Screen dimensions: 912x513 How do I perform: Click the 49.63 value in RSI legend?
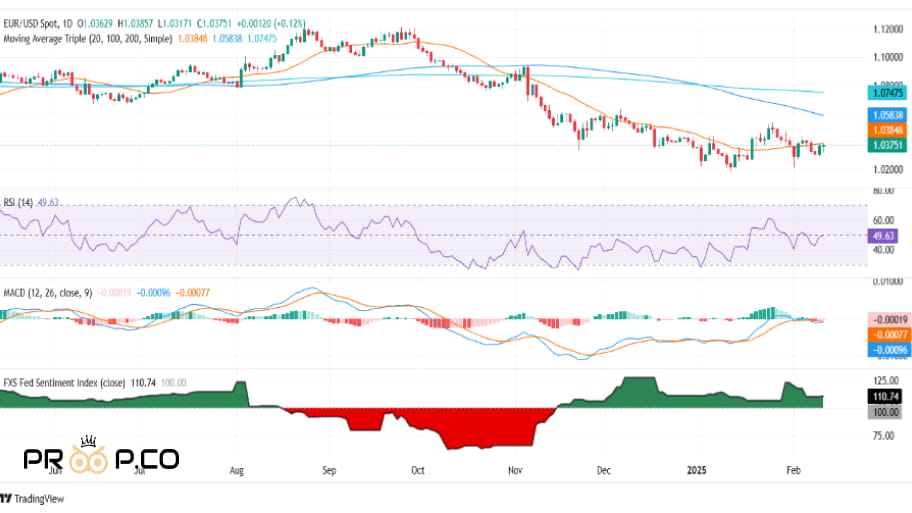pos(48,202)
